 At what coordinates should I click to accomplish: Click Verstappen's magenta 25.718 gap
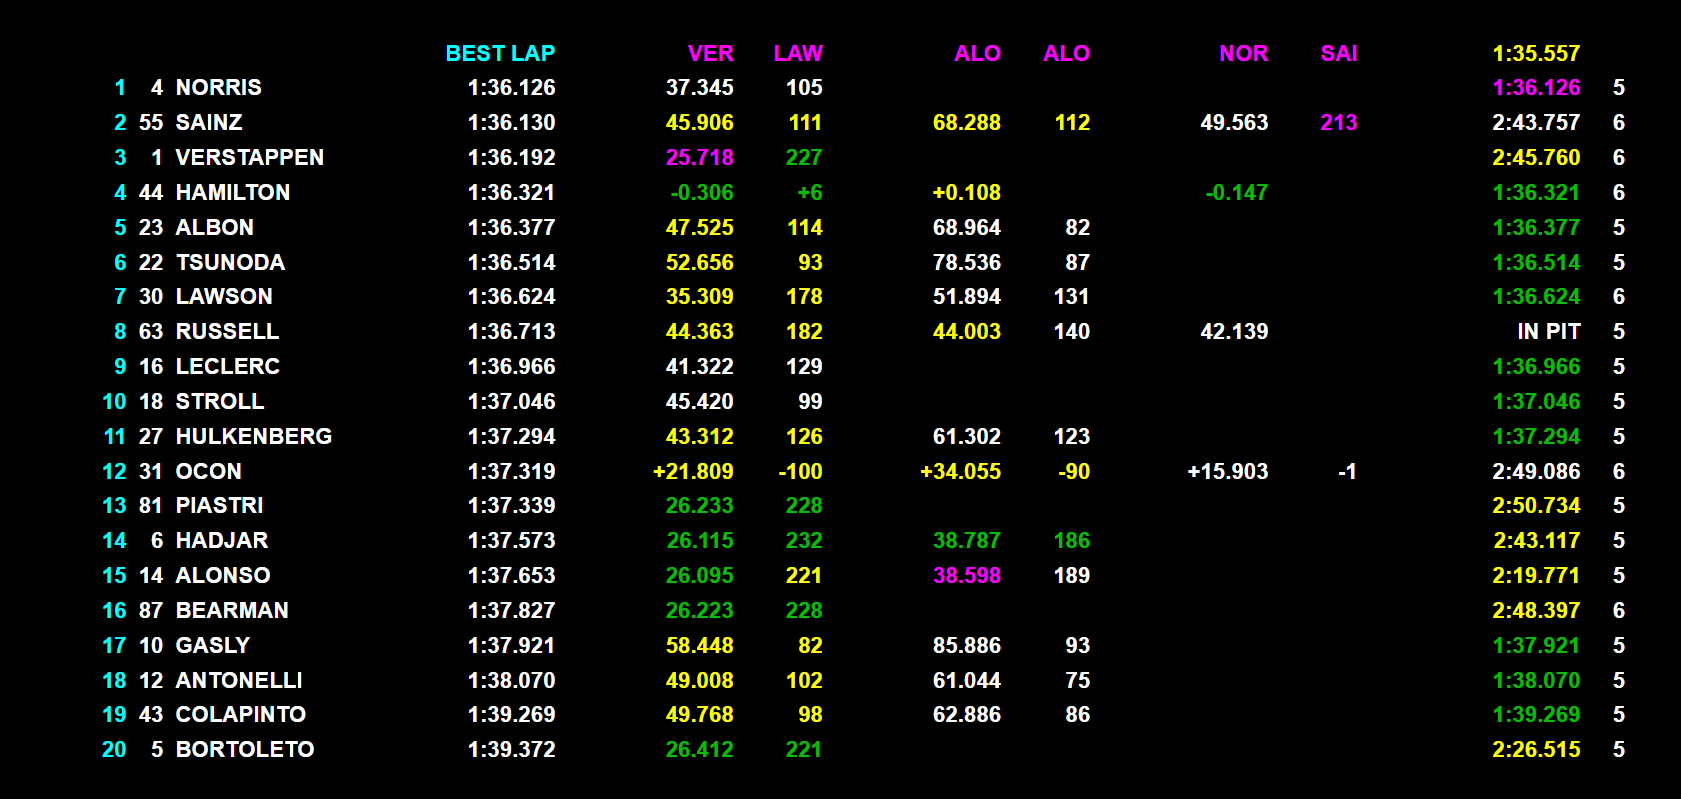pyautogui.click(x=699, y=158)
